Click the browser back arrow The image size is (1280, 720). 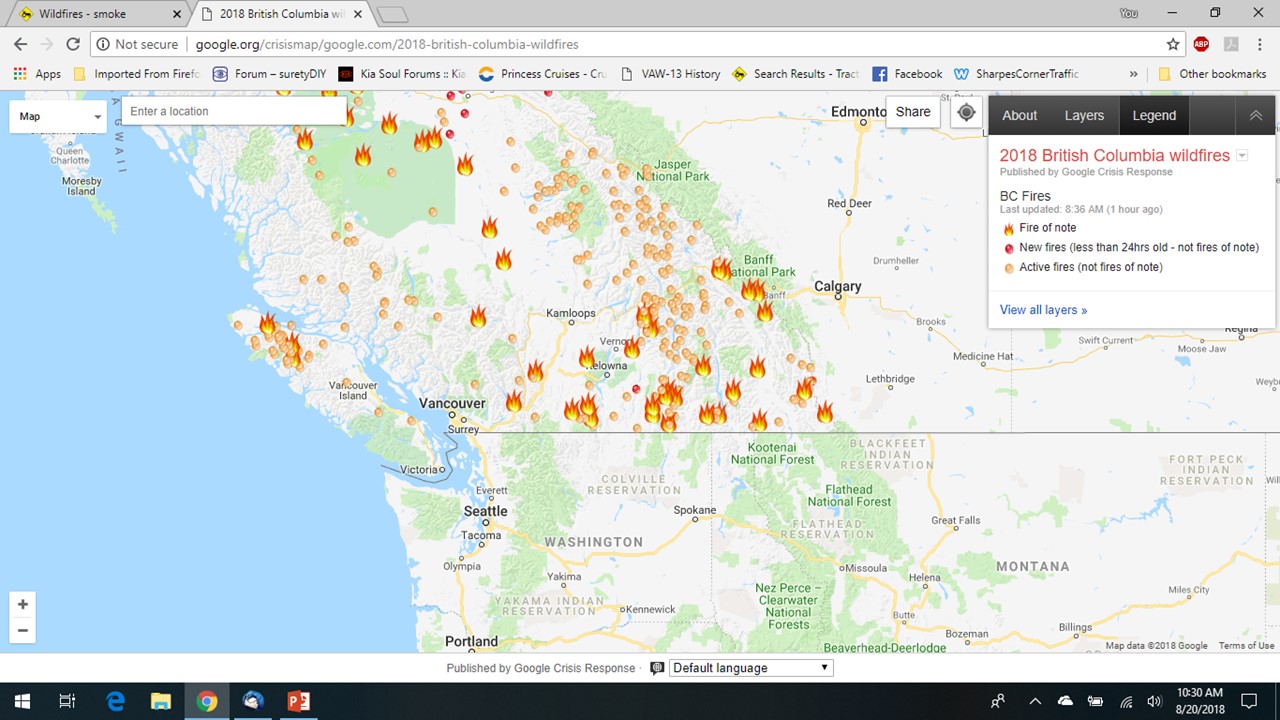[x=20, y=44]
